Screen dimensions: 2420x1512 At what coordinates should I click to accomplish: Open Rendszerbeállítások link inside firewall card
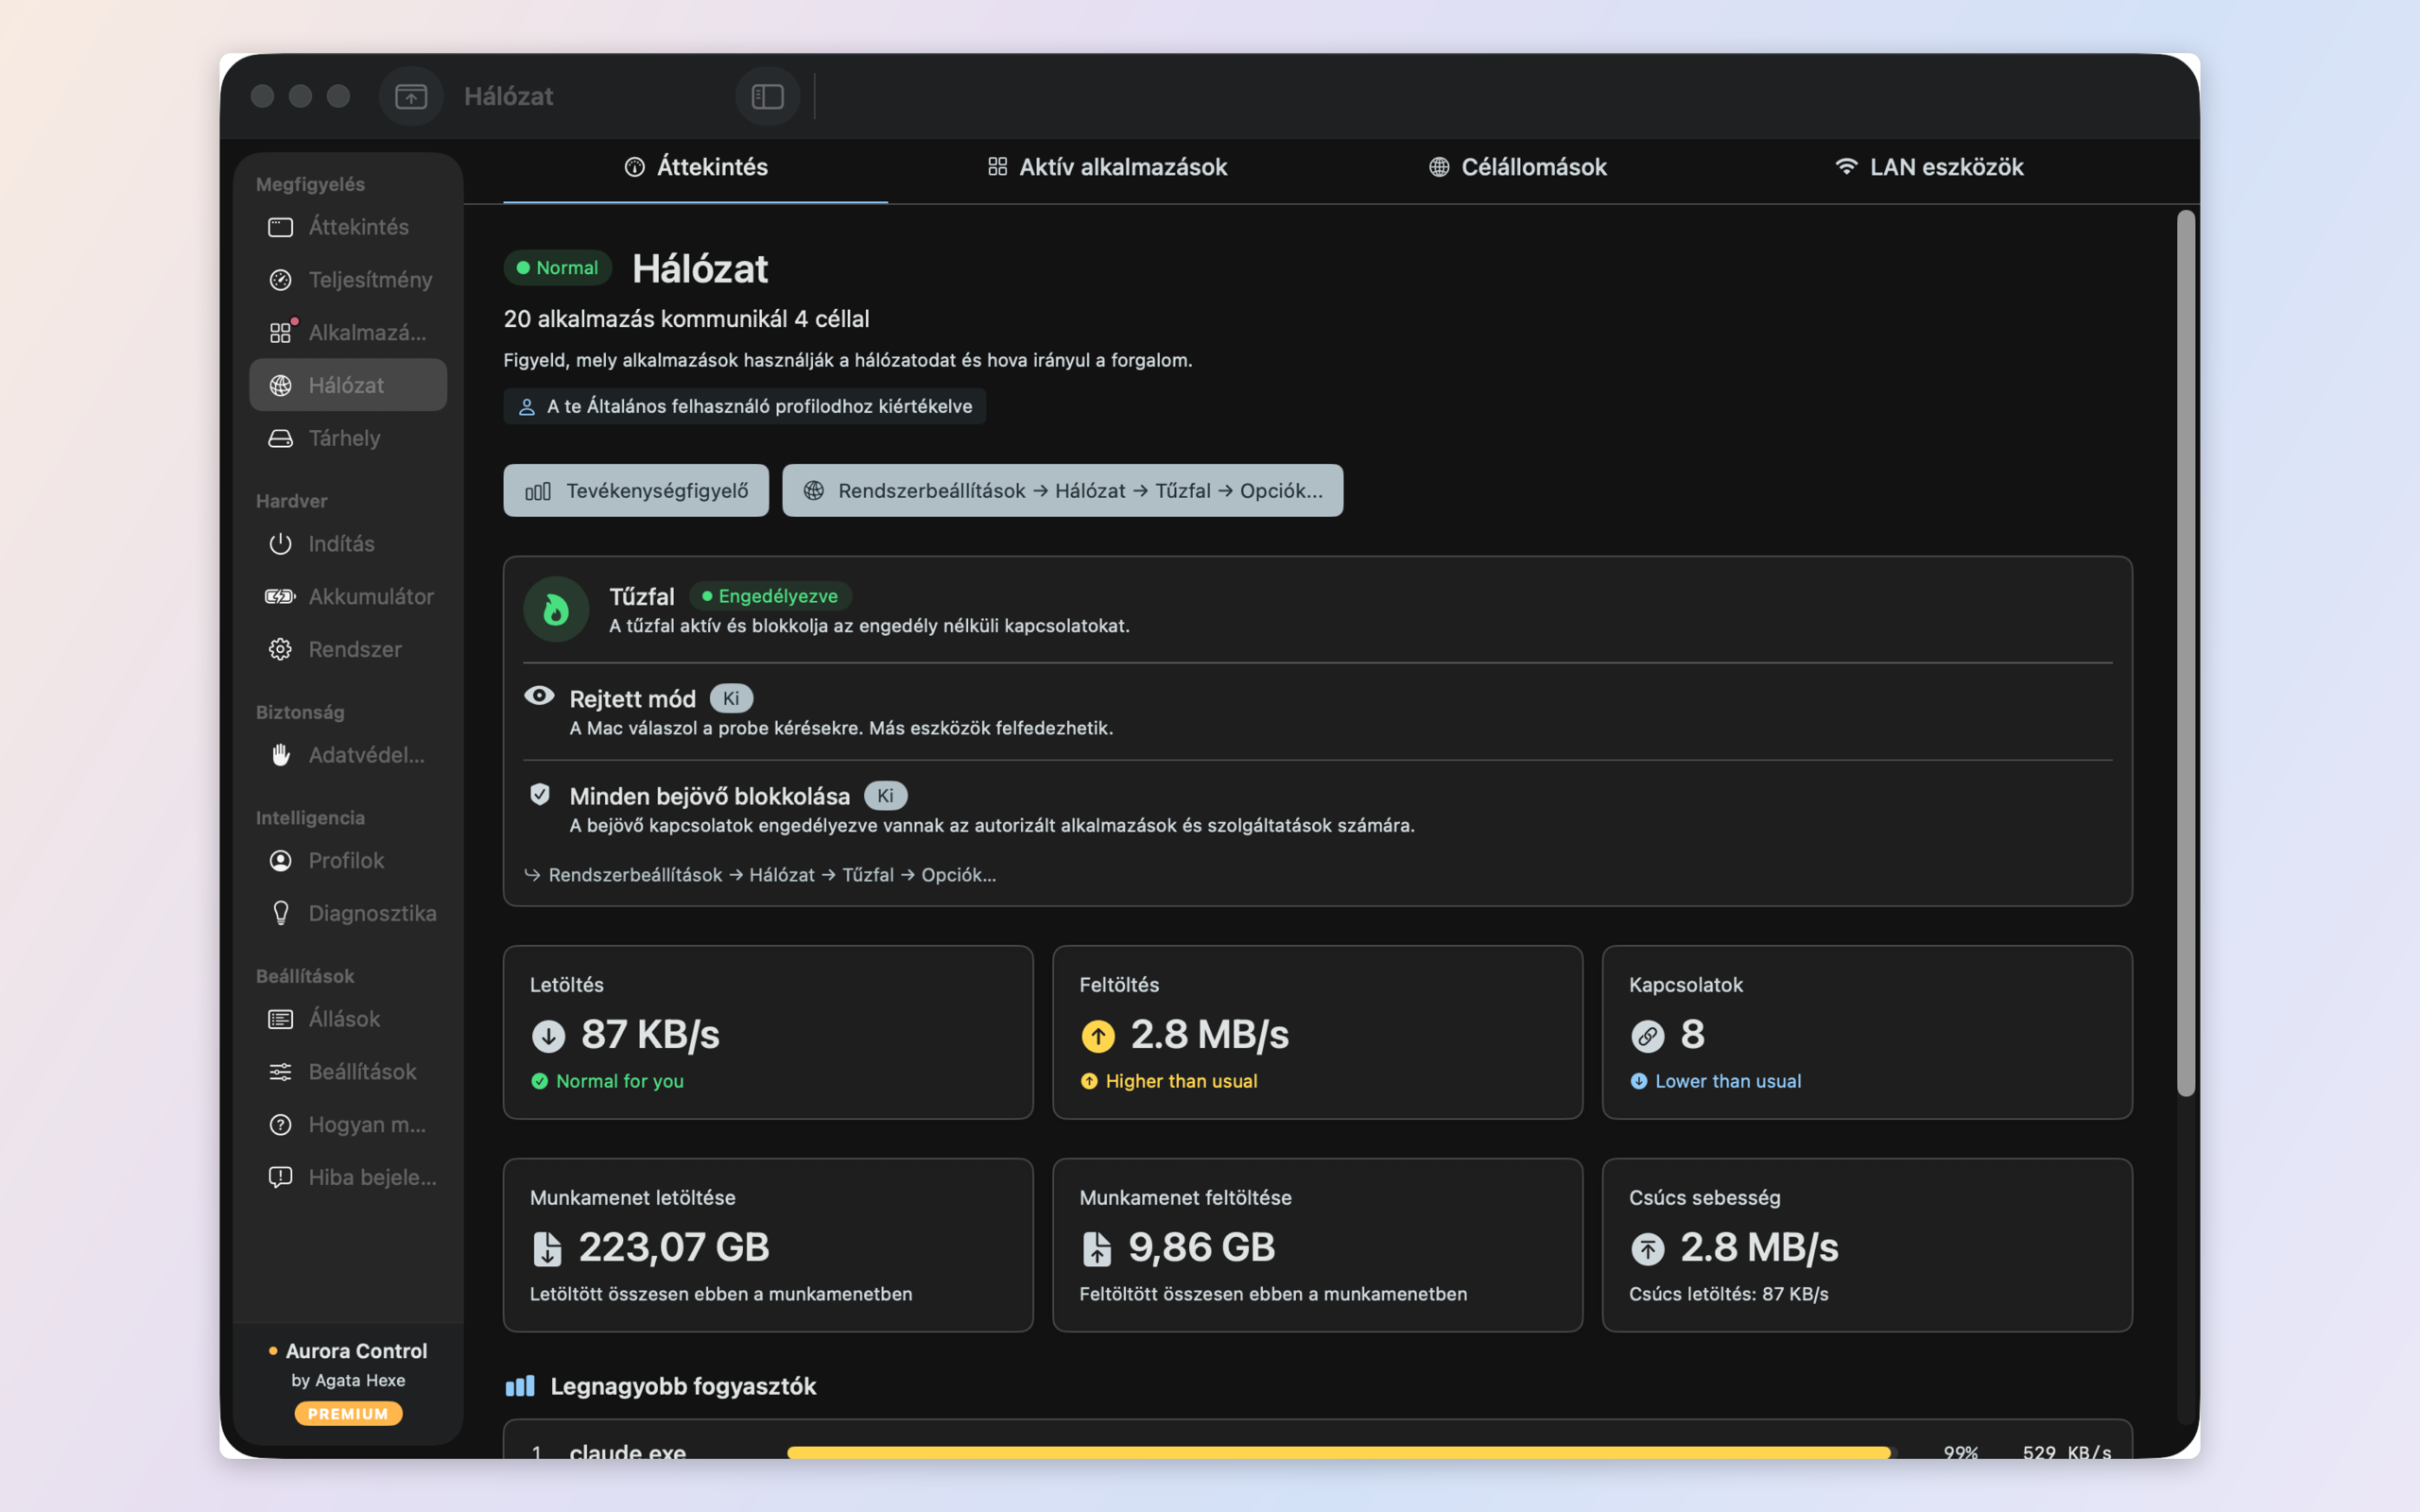pyautogui.click(x=760, y=875)
